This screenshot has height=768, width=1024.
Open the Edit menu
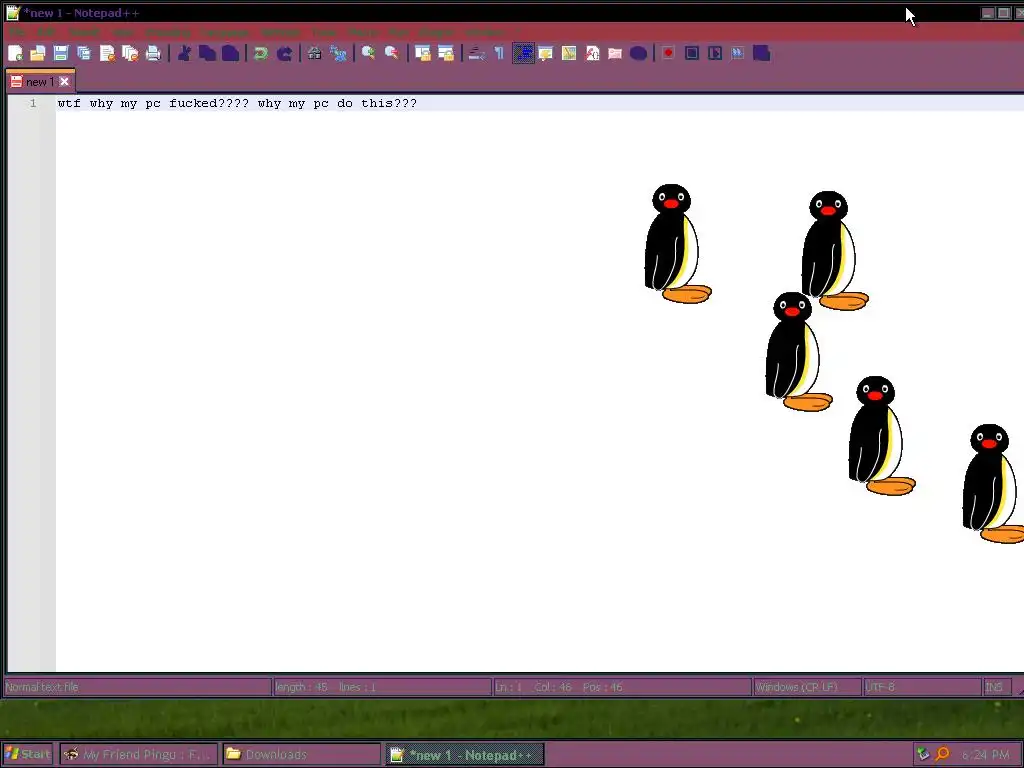[46, 32]
